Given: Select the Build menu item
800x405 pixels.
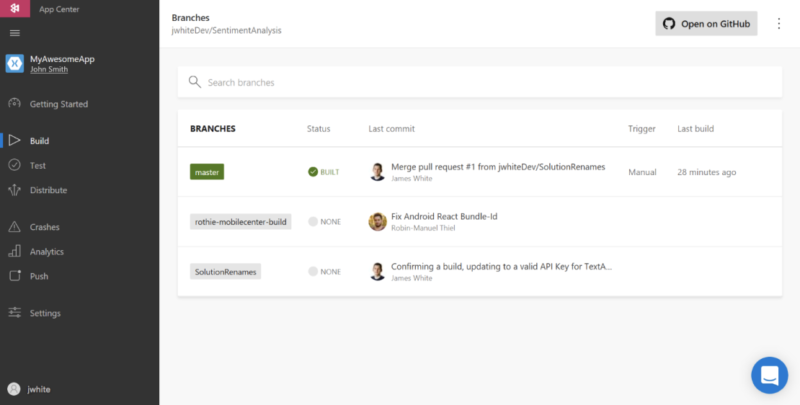Looking at the screenshot, I should (80, 141).
